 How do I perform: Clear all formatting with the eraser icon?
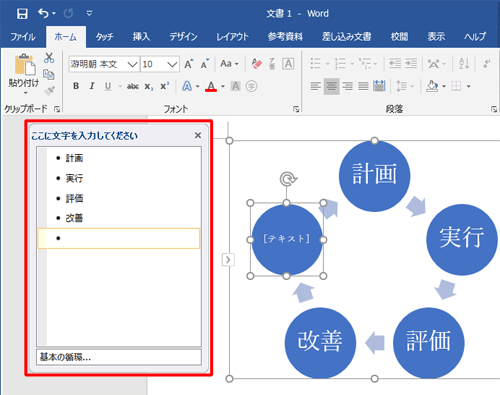tap(257, 64)
